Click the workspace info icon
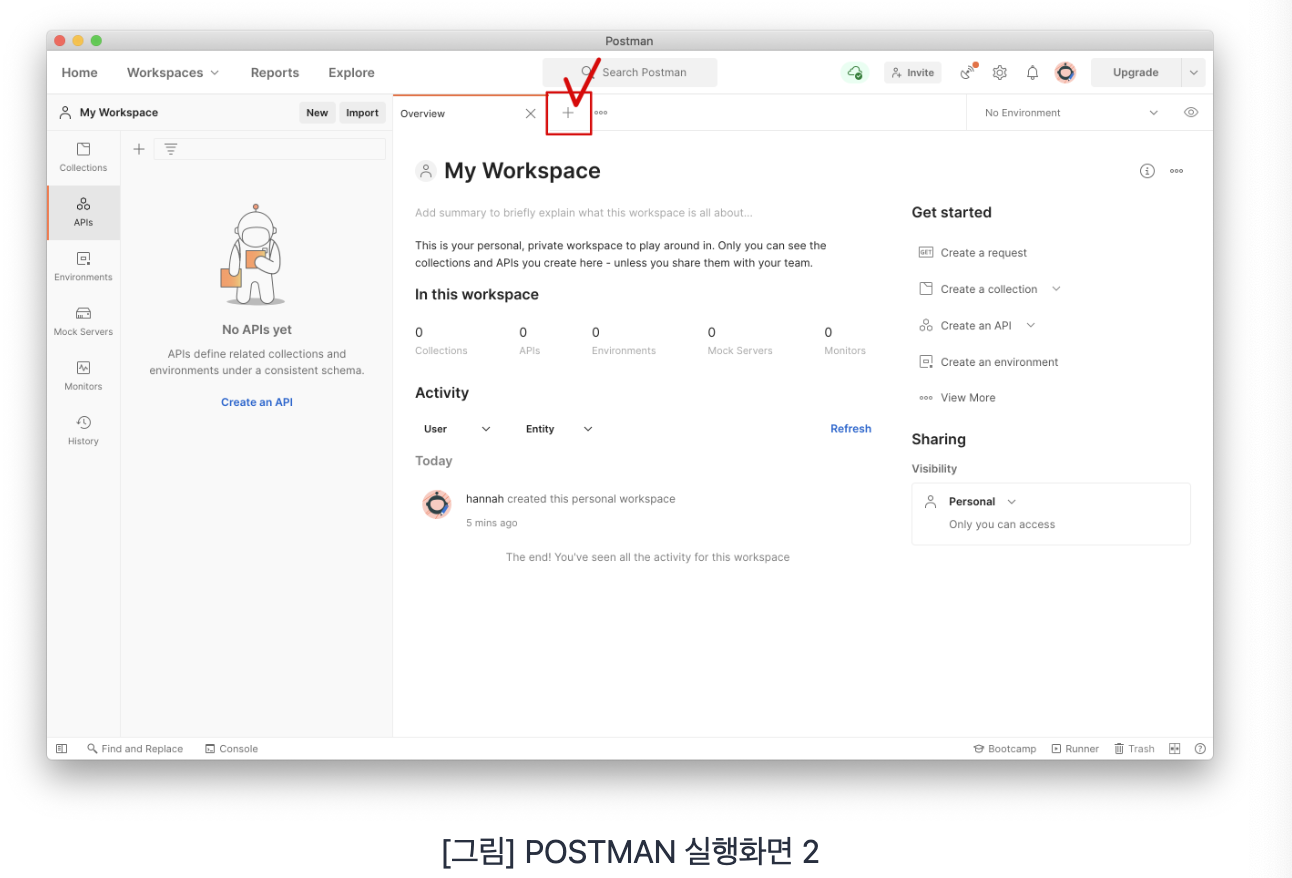The image size is (1292, 878). (x=1147, y=171)
